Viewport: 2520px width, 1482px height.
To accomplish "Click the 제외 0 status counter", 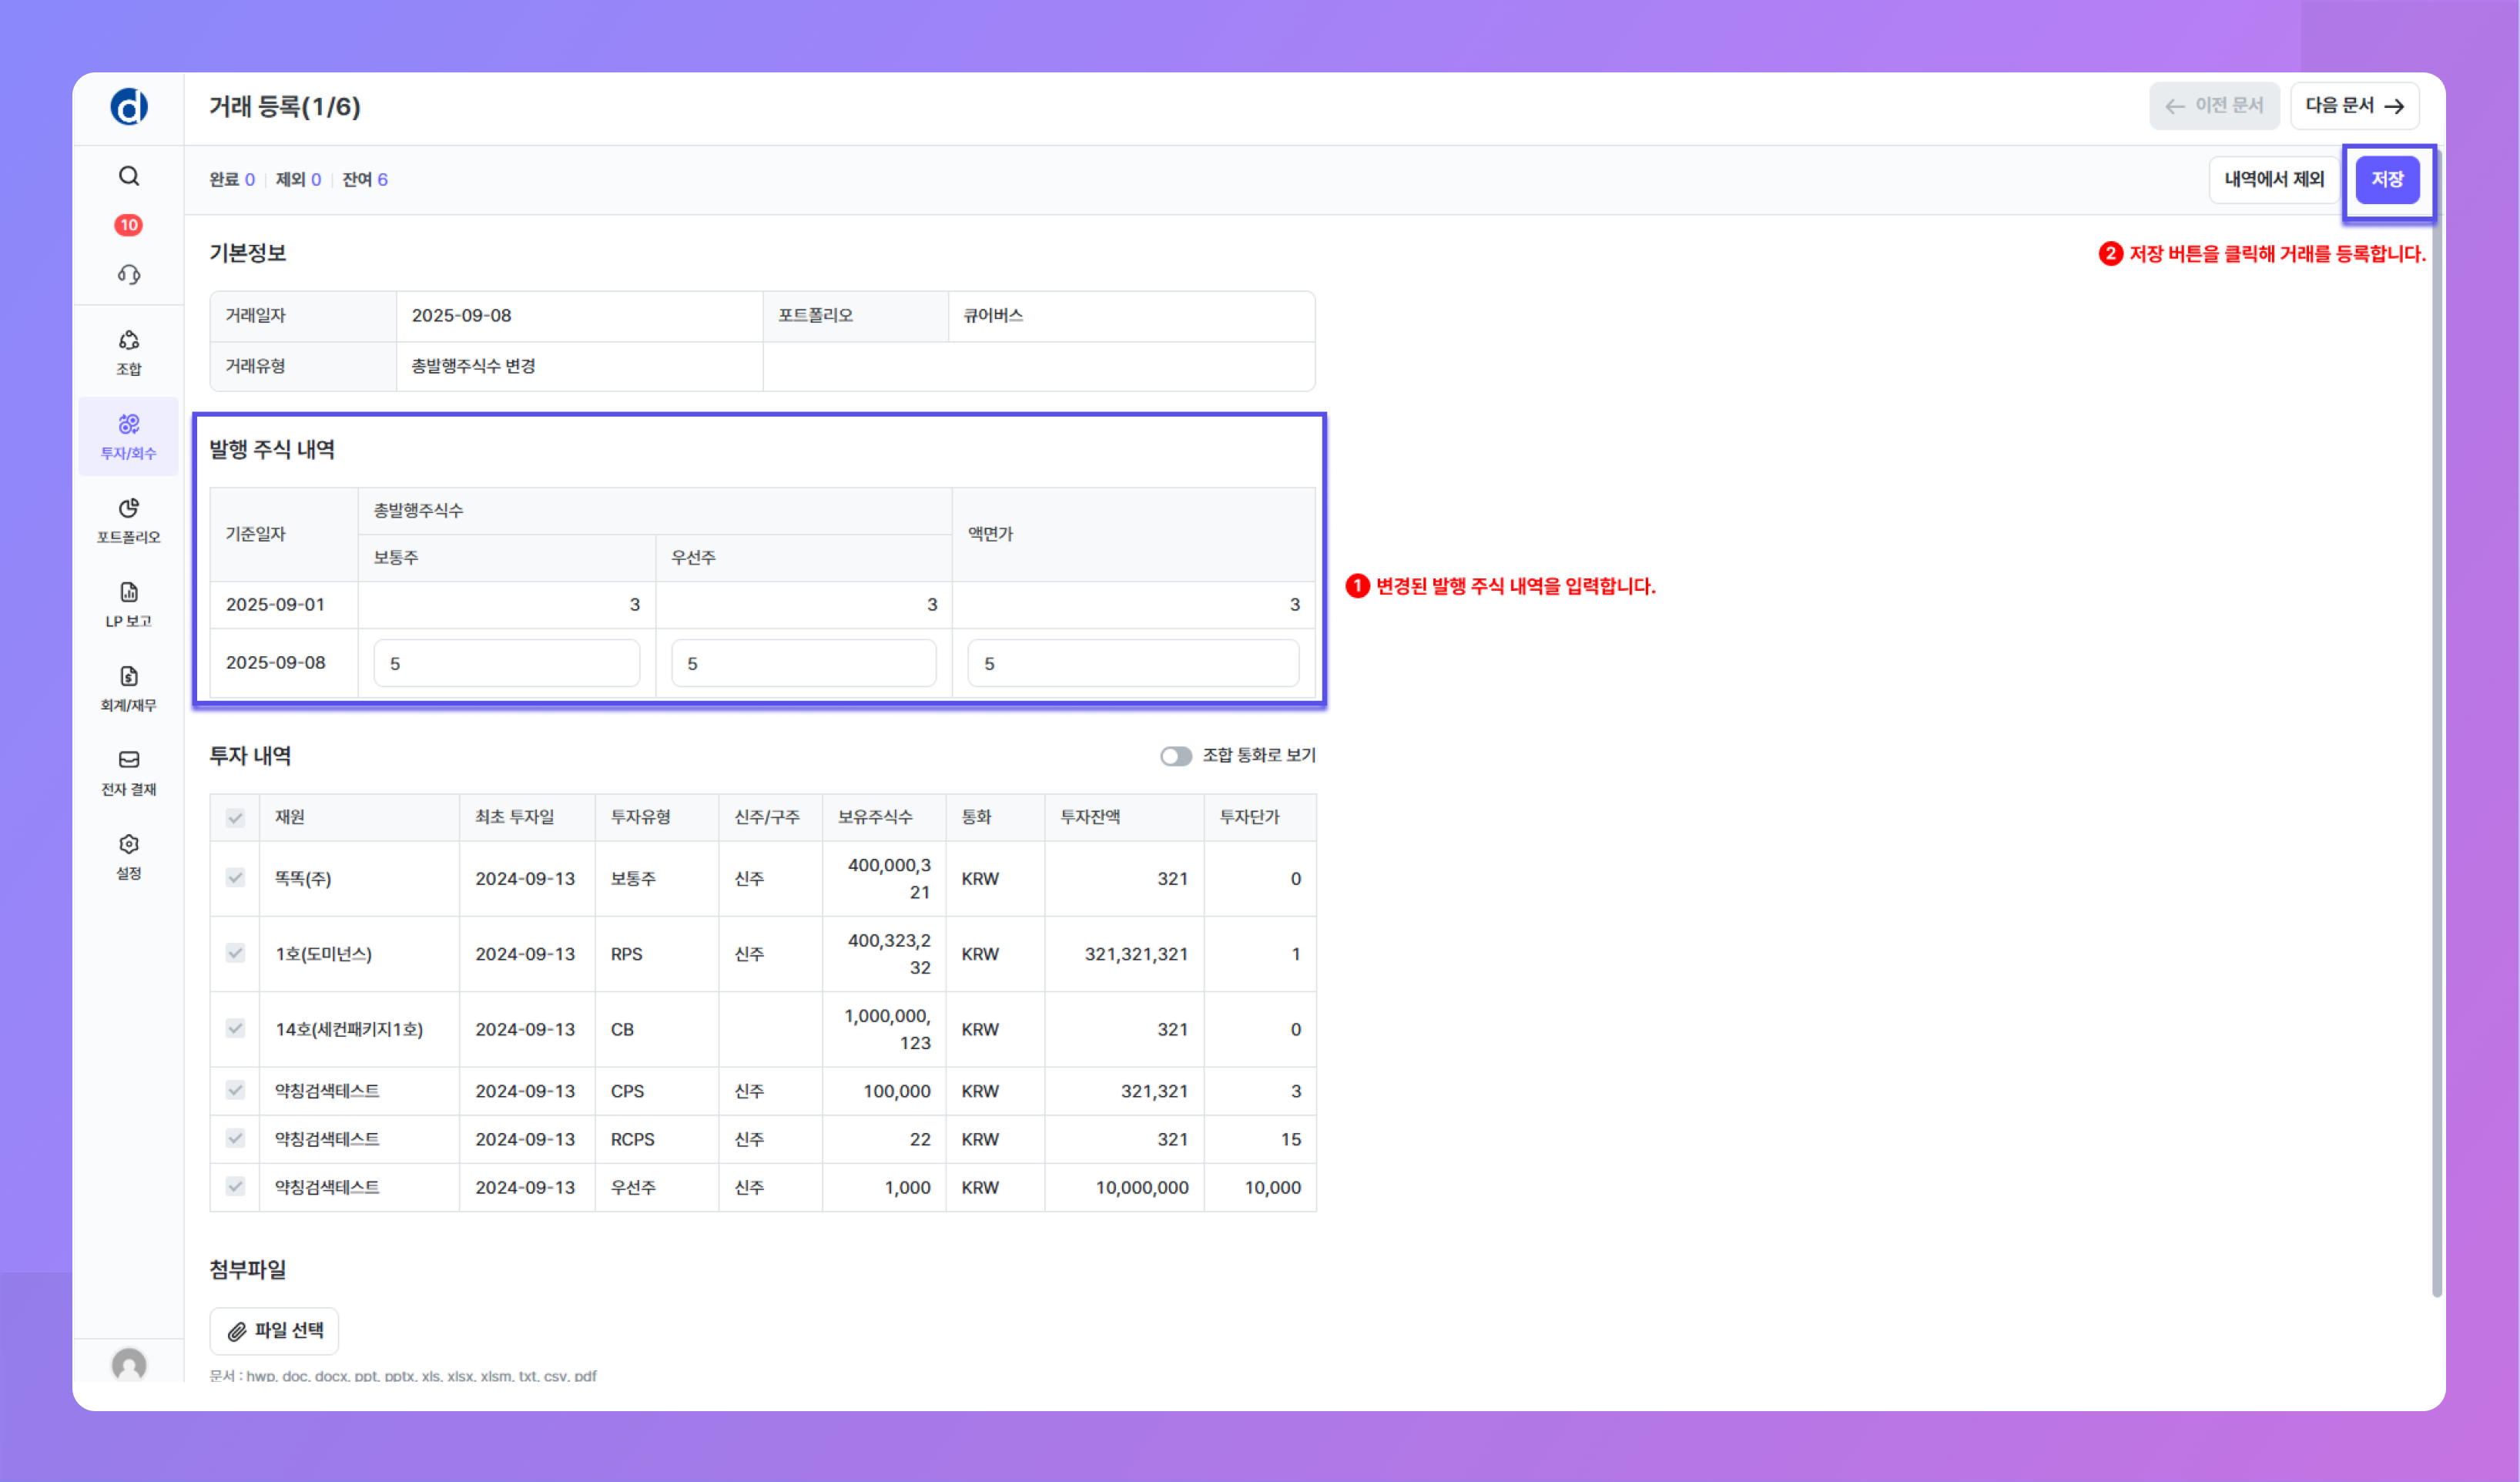I will 298,180.
